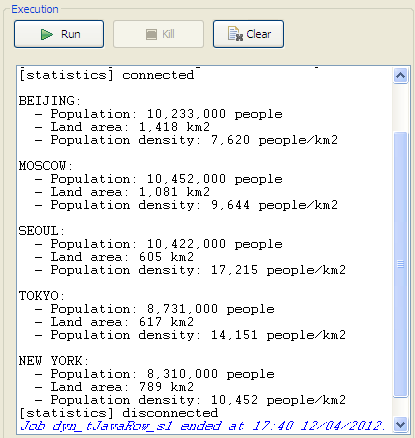Clear the execution console output

pos(249,34)
